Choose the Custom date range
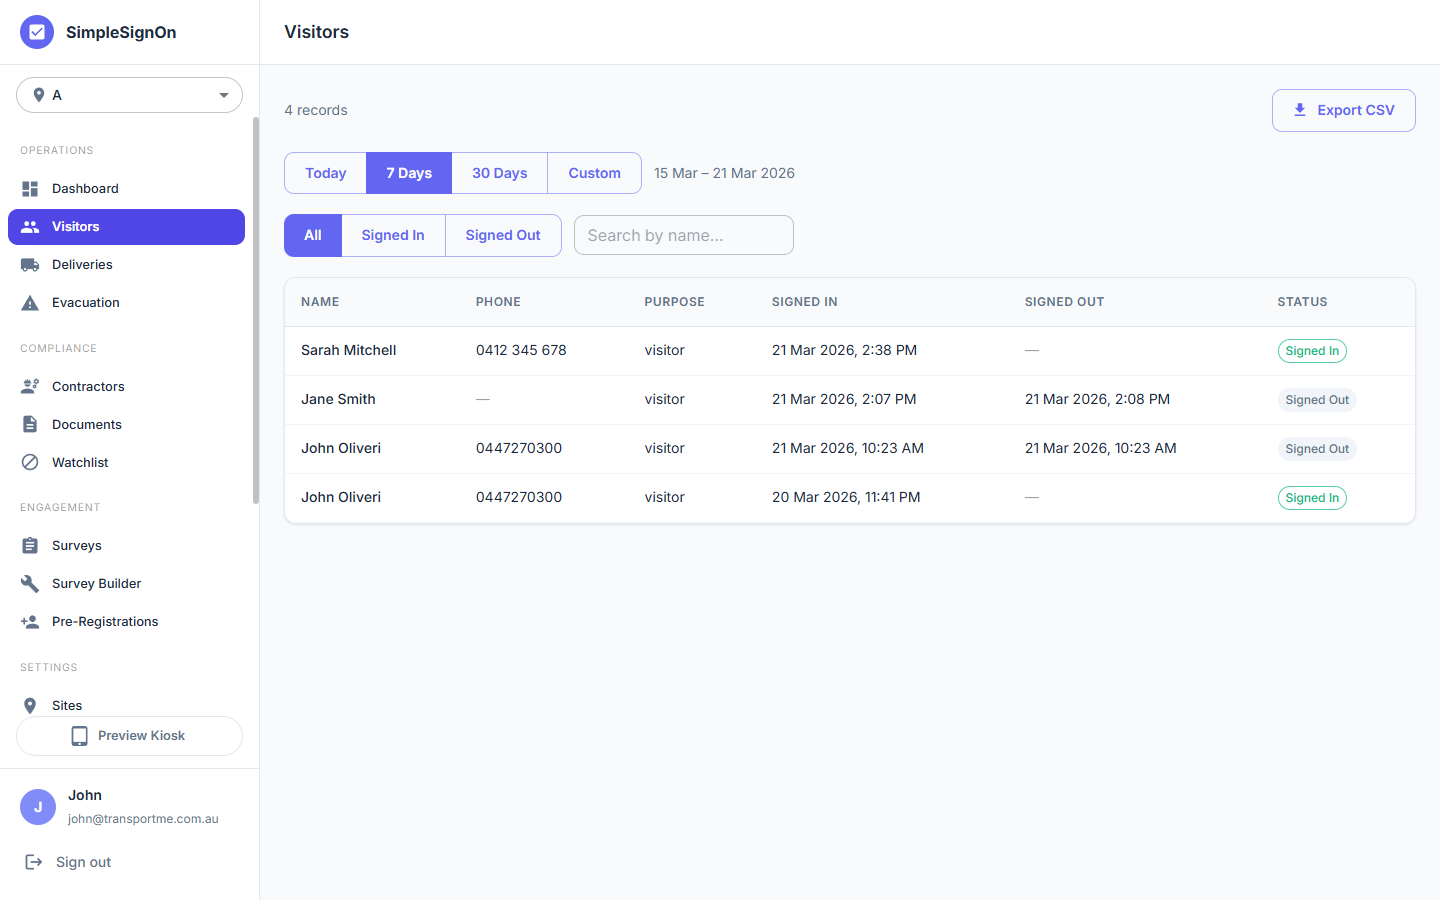This screenshot has width=1440, height=900. point(595,173)
